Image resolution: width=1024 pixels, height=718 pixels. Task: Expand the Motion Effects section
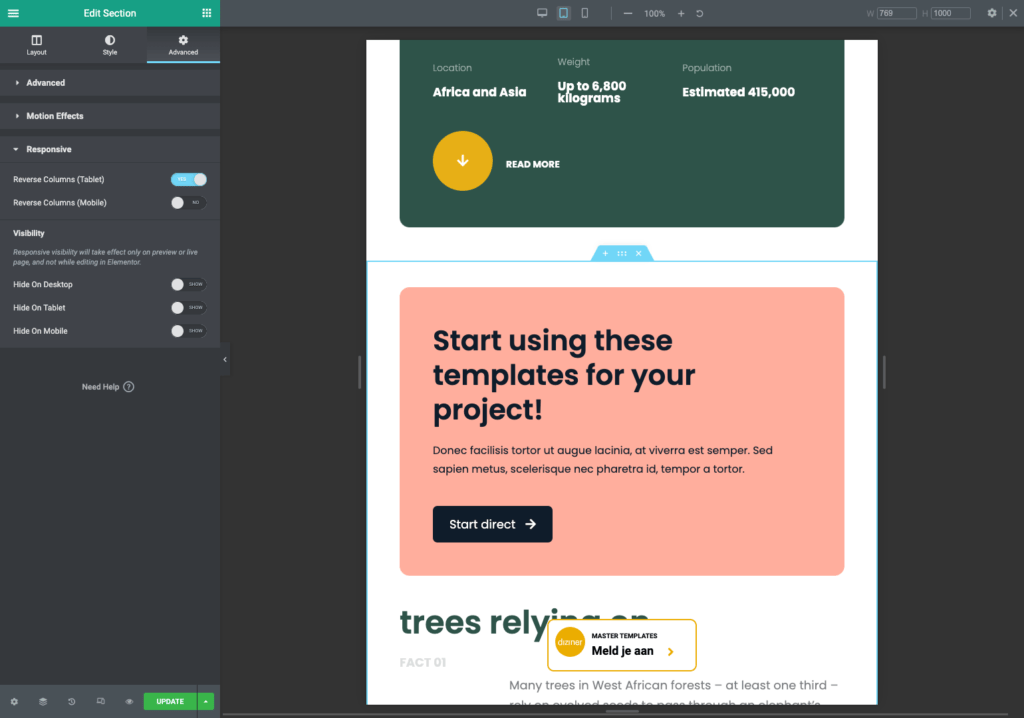[54, 116]
